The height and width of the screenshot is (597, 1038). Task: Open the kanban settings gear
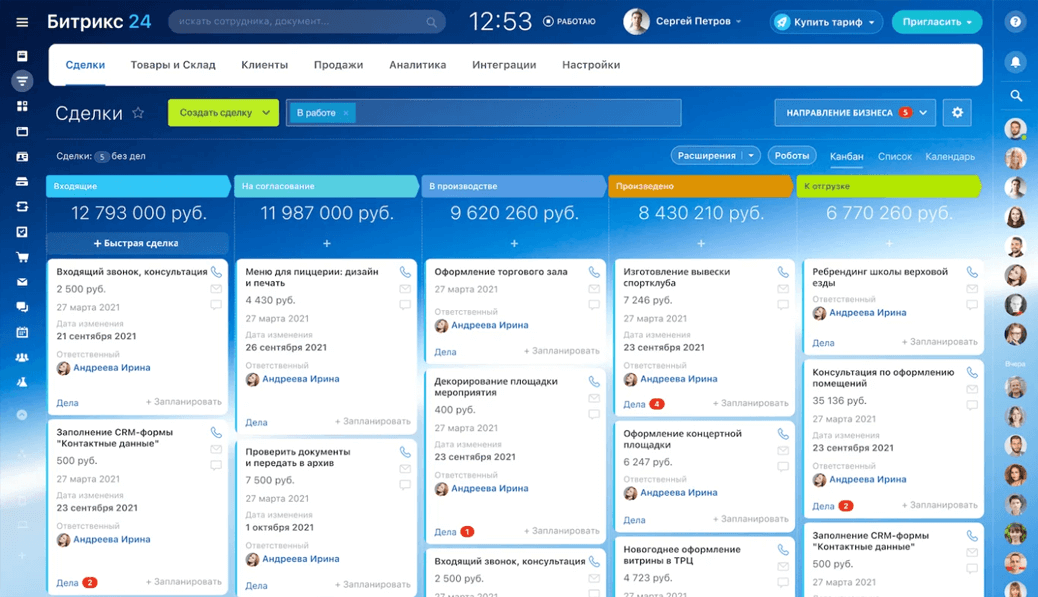[957, 113]
